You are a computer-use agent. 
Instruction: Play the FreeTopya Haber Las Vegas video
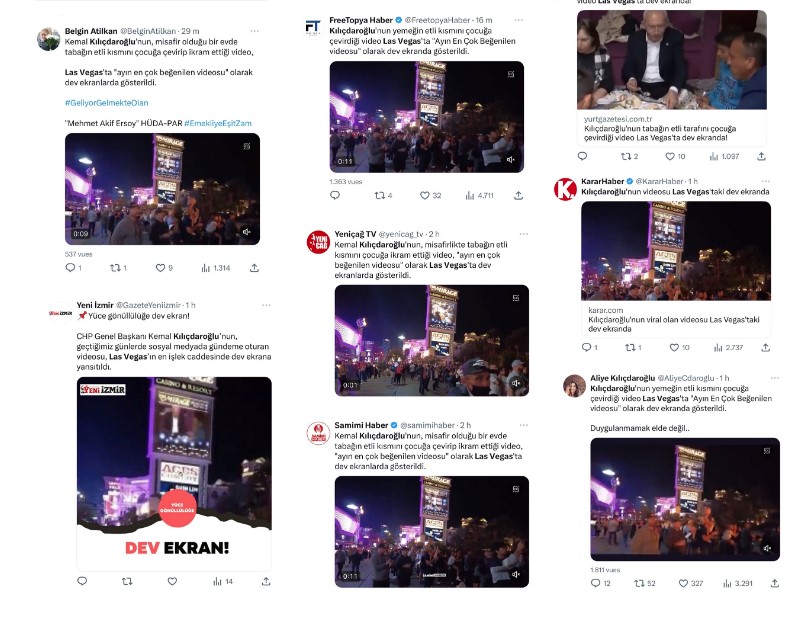click(x=427, y=117)
